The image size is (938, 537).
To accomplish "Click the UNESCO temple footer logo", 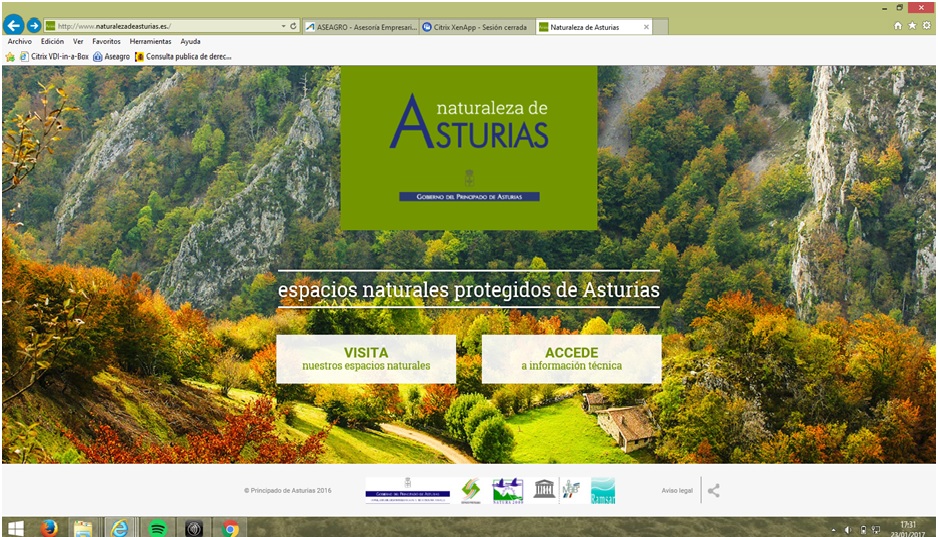I will (544, 489).
